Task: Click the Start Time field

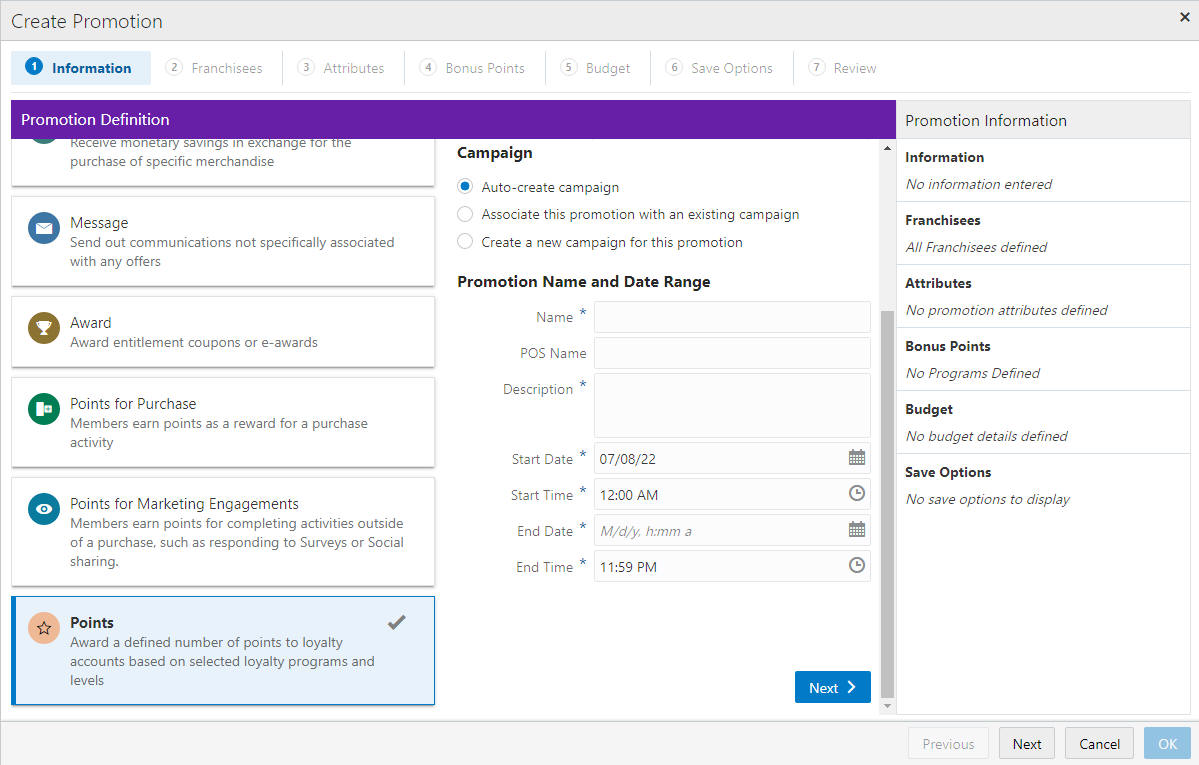Action: pyautogui.click(x=732, y=494)
